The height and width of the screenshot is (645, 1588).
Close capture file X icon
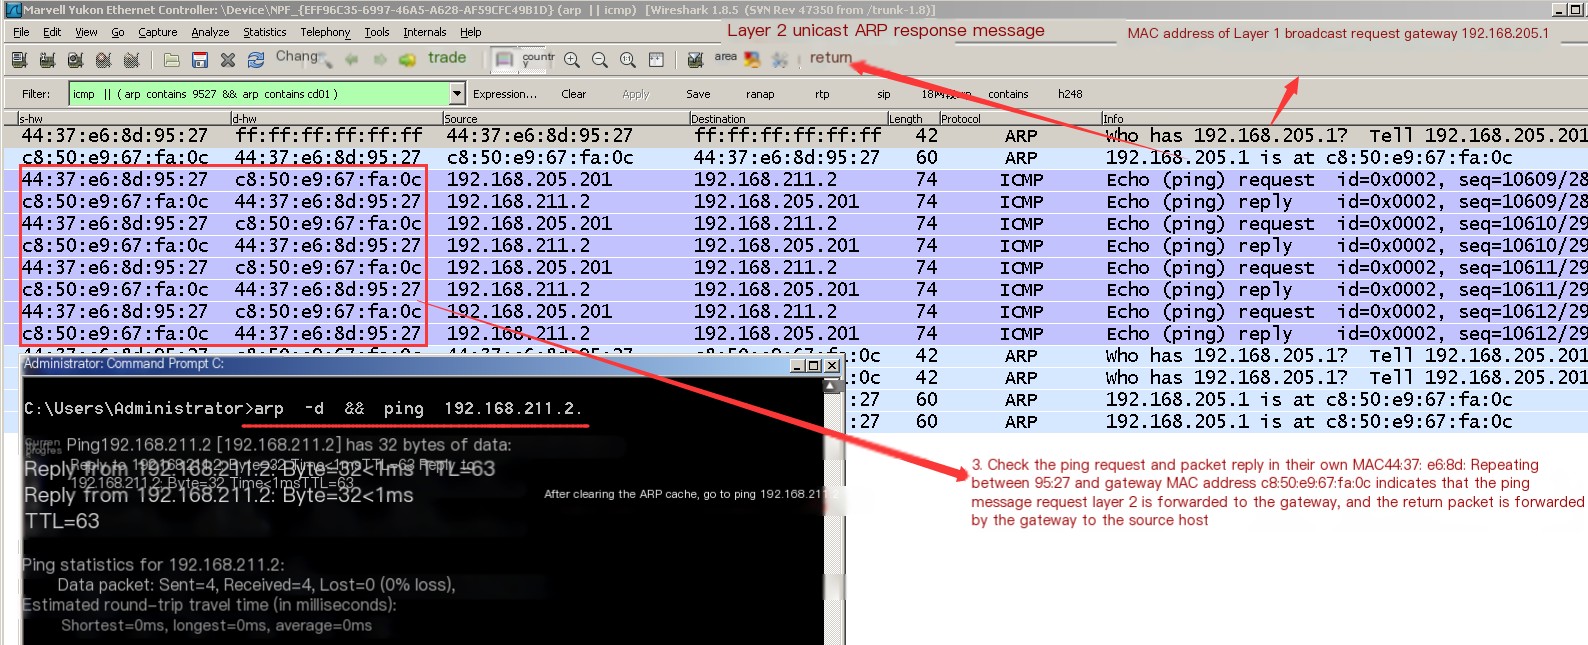pos(228,60)
